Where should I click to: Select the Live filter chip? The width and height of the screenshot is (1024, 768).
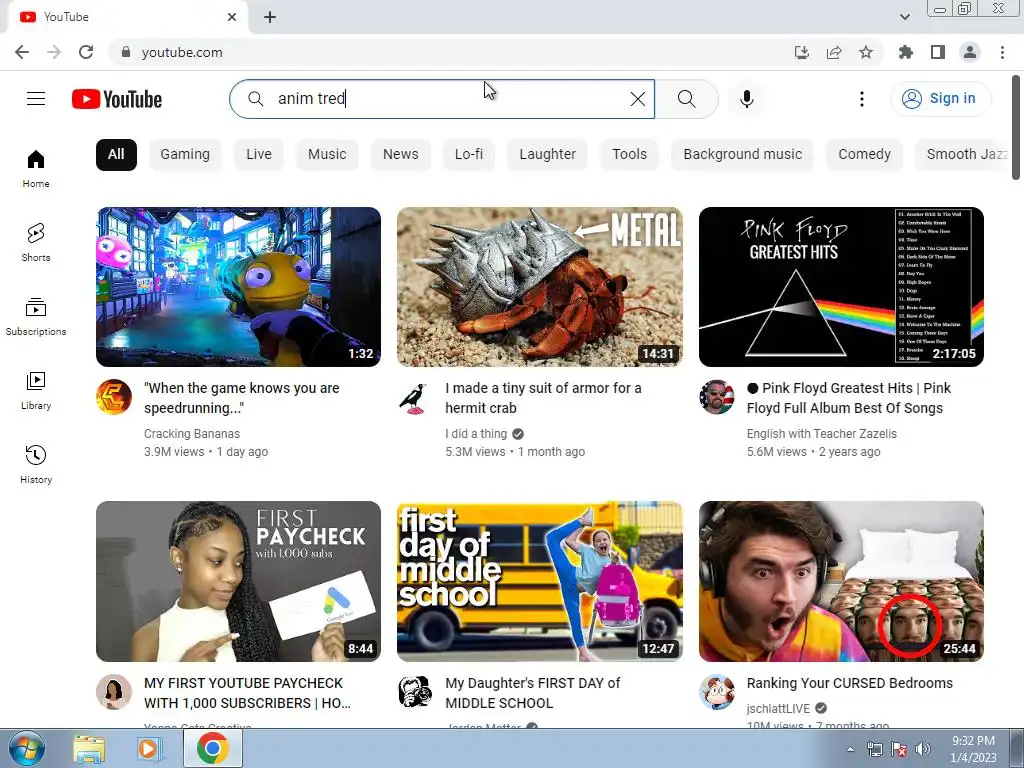tap(259, 155)
